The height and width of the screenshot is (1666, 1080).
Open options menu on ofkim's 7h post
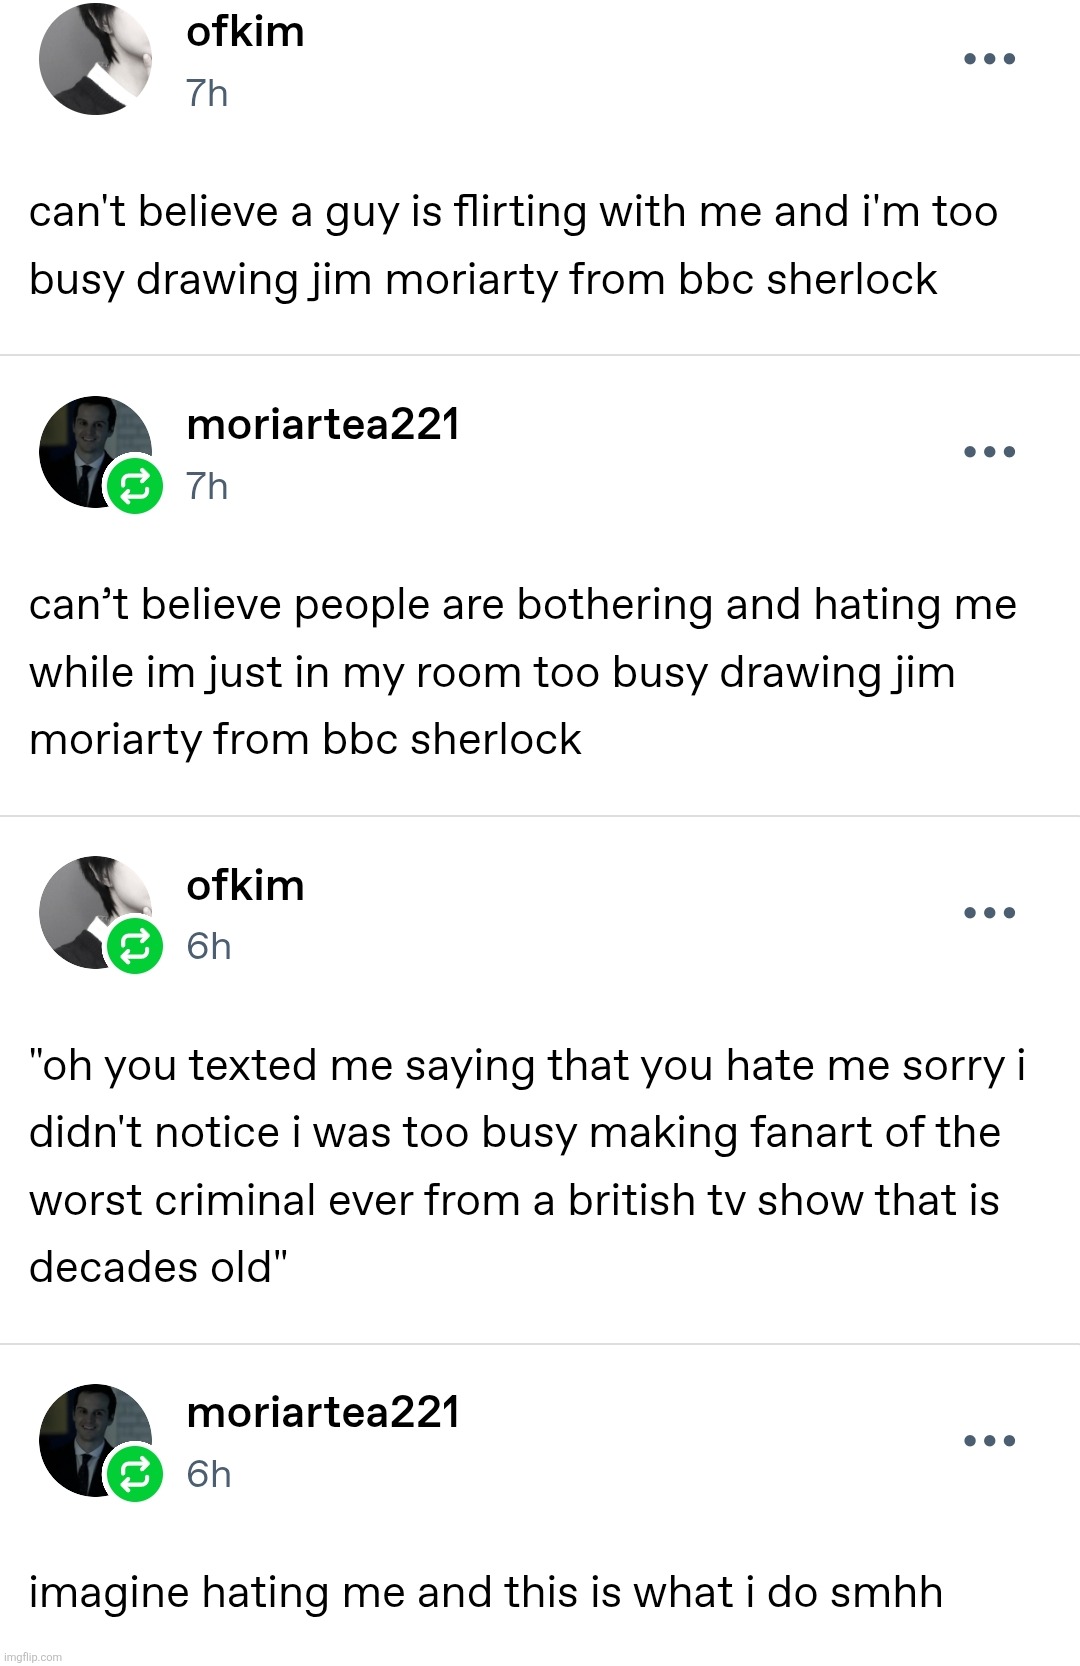989,59
